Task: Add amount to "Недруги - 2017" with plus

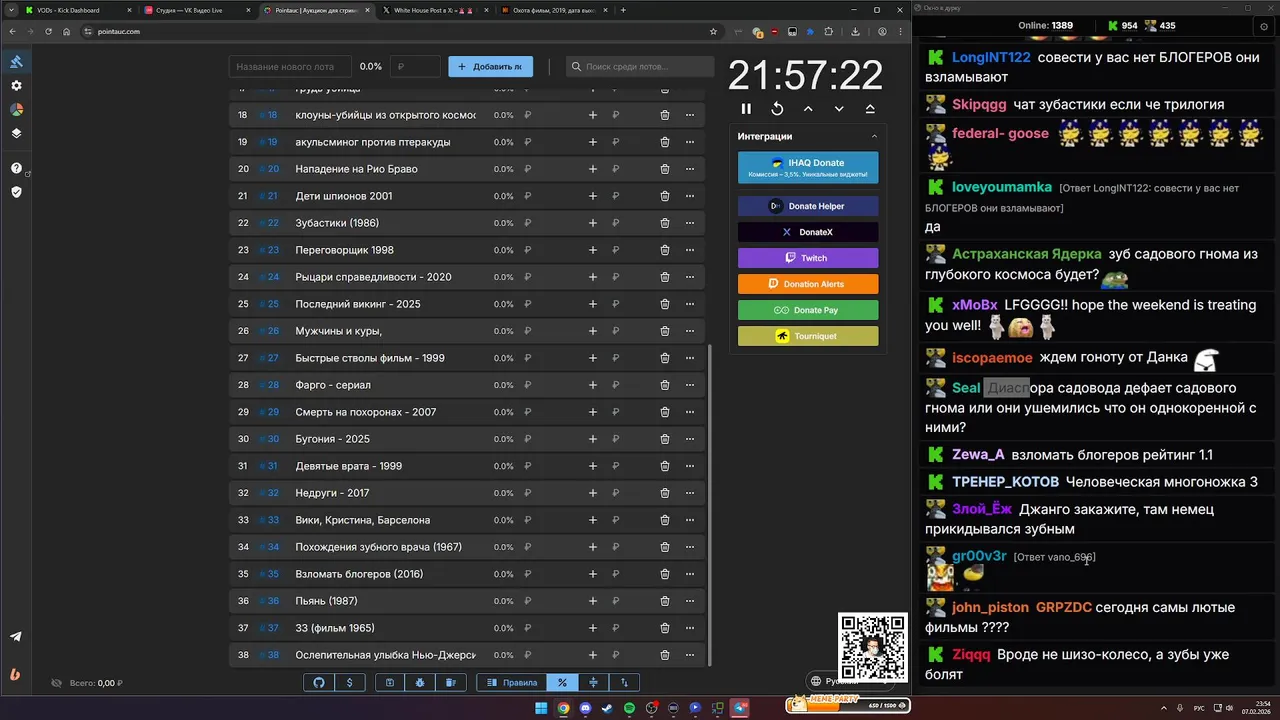Action: point(593,493)
